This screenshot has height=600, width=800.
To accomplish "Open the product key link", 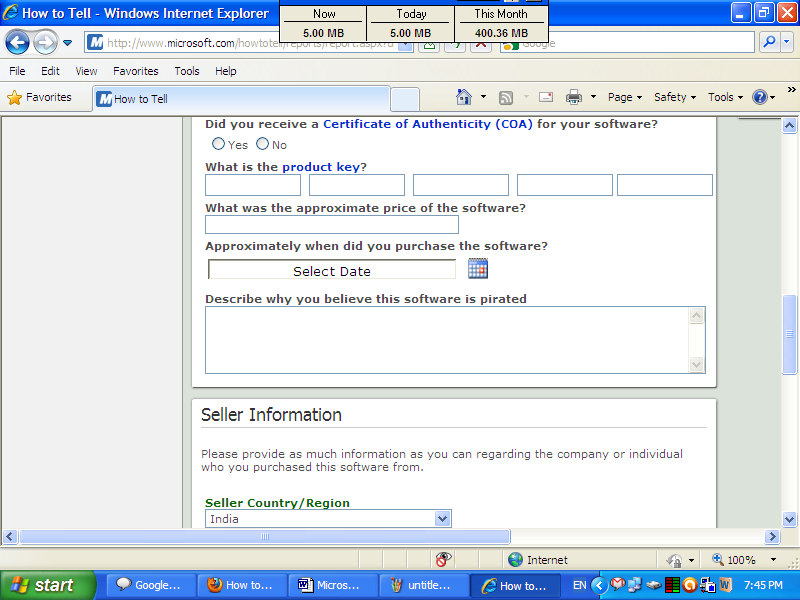I will click(x=321, y=167).
